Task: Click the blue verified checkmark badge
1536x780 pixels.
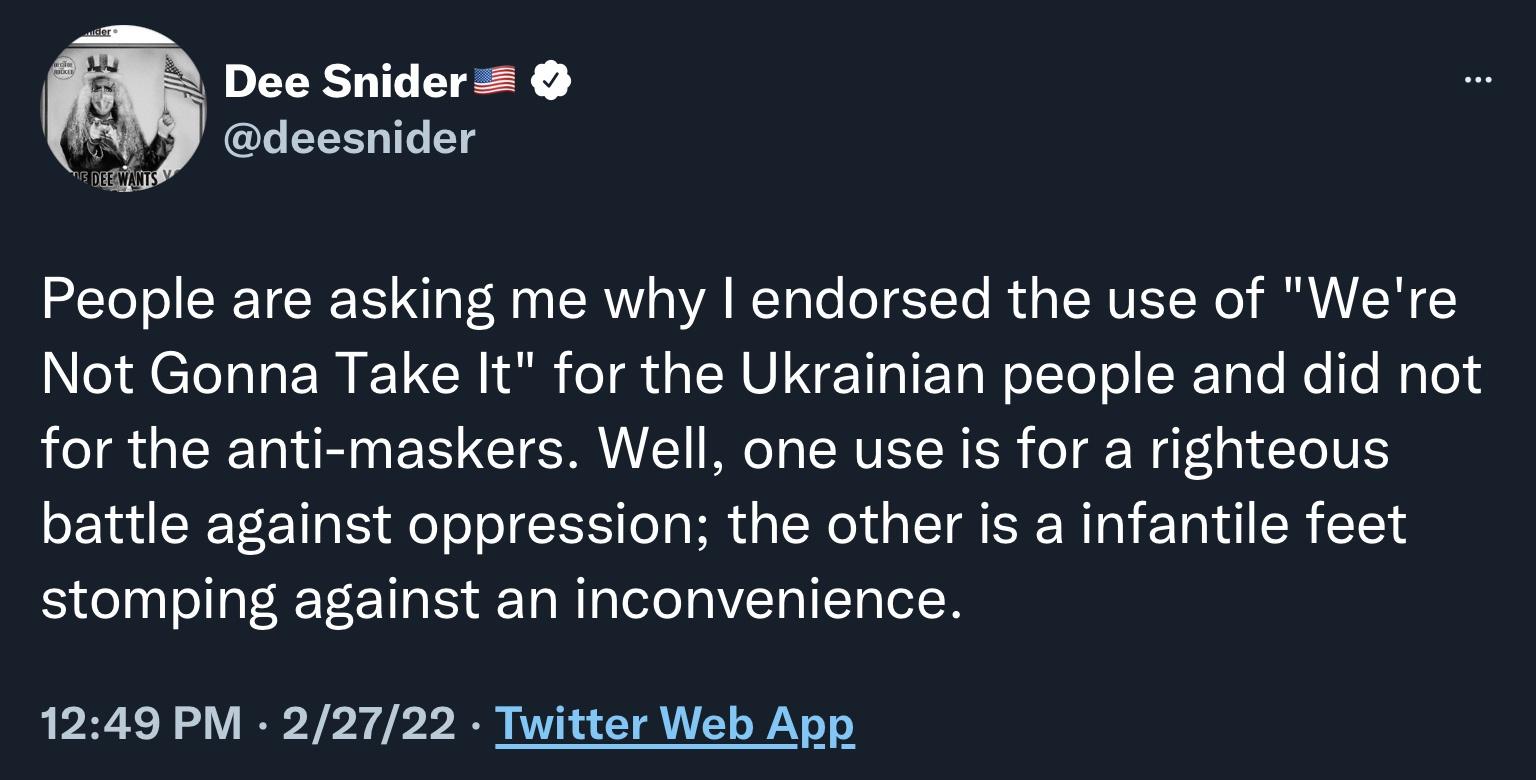Action: (x=551, y=82)
